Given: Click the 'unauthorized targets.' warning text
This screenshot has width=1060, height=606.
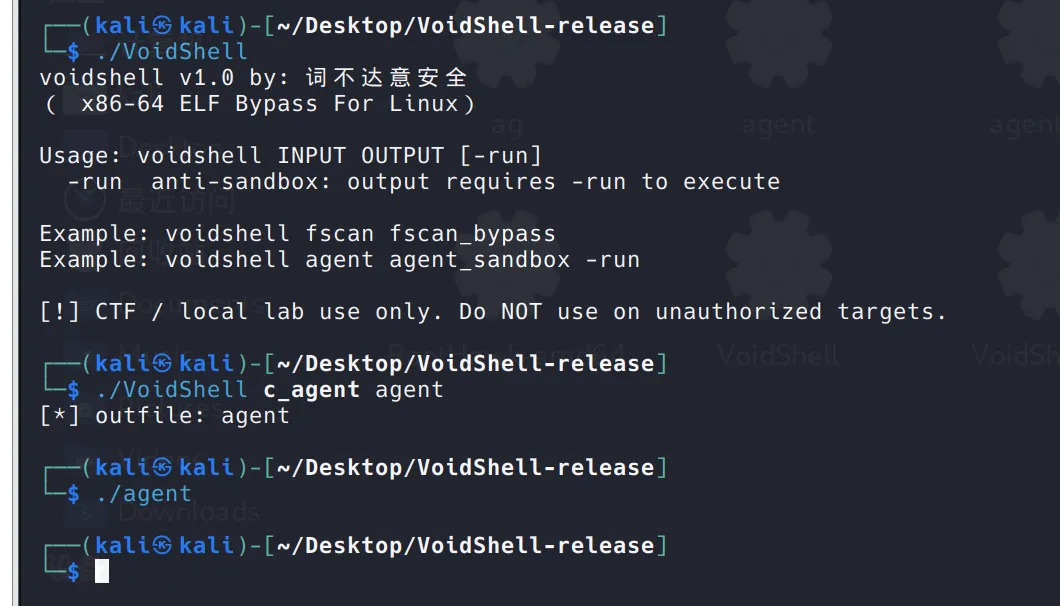Looking at the screenshot, I should [x=800, y=312].
